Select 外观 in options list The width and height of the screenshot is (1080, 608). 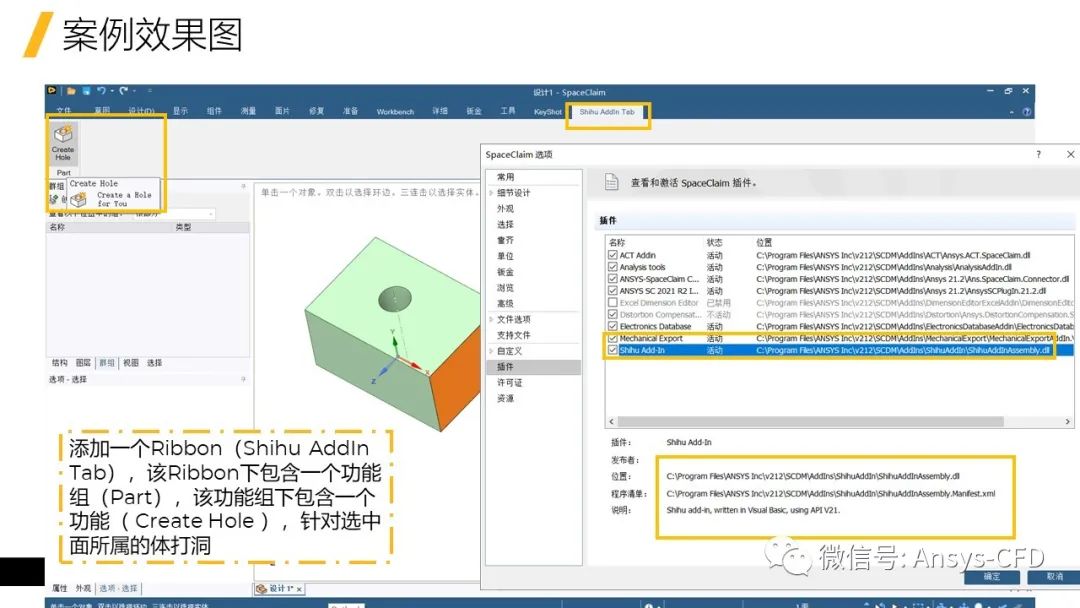[x=506, y=209]
